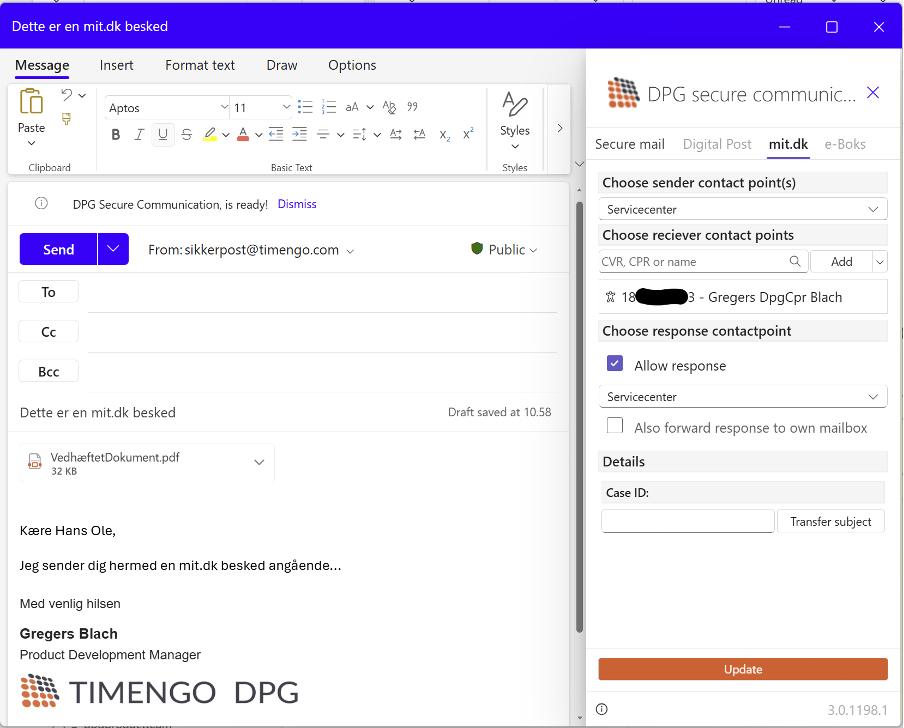Apply subscript formatting
Image resolution: width=904 pixels, height=728 pixels.
pyautogui.click(x=445, y=135)
